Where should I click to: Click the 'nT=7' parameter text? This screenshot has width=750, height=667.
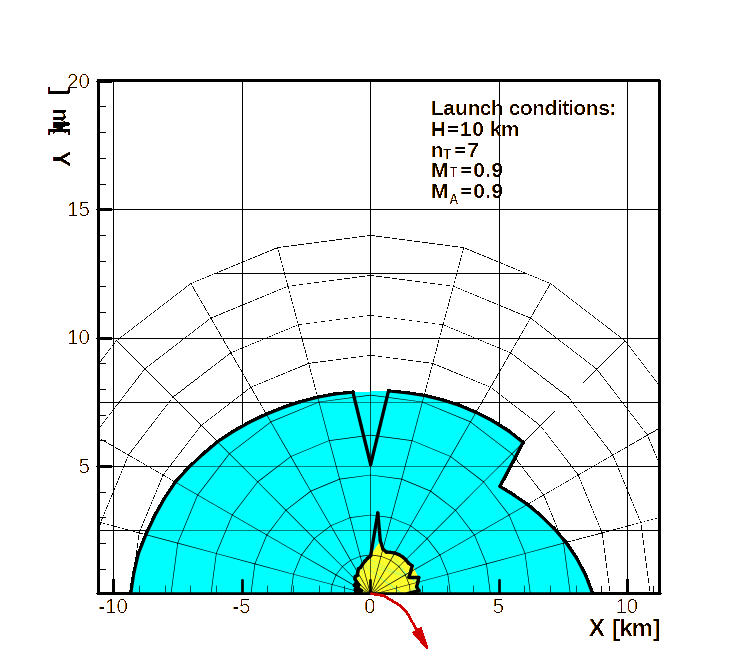454,151
